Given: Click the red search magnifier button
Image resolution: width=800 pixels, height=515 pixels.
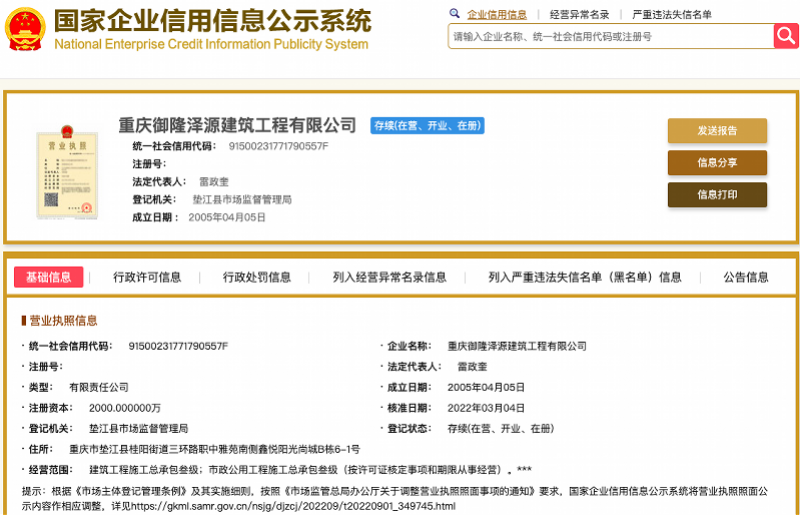Looking at the screenshot, I should coord(786,36).
